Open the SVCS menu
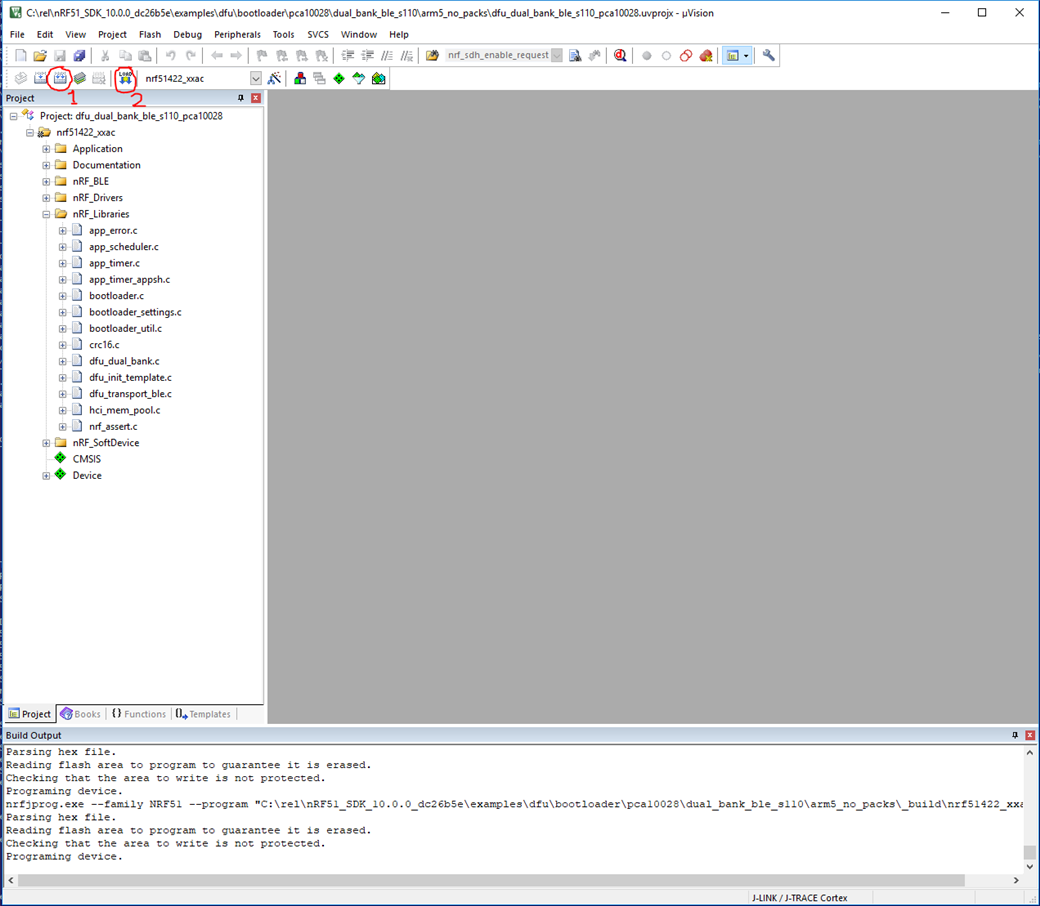The height and width of the screenshot is (906, 1040). tap(318, 34)
